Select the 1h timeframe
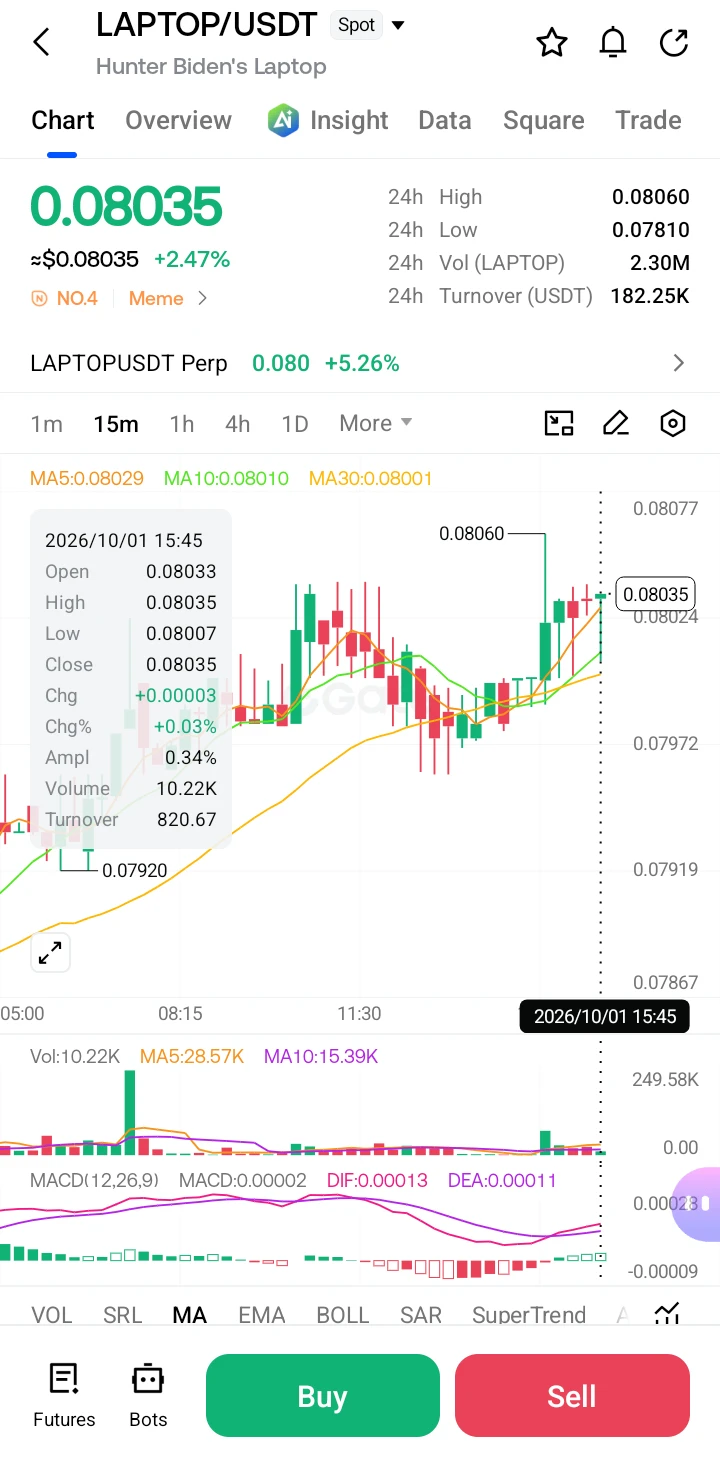This screenshot has height=1467, width=720. point(182,424)
